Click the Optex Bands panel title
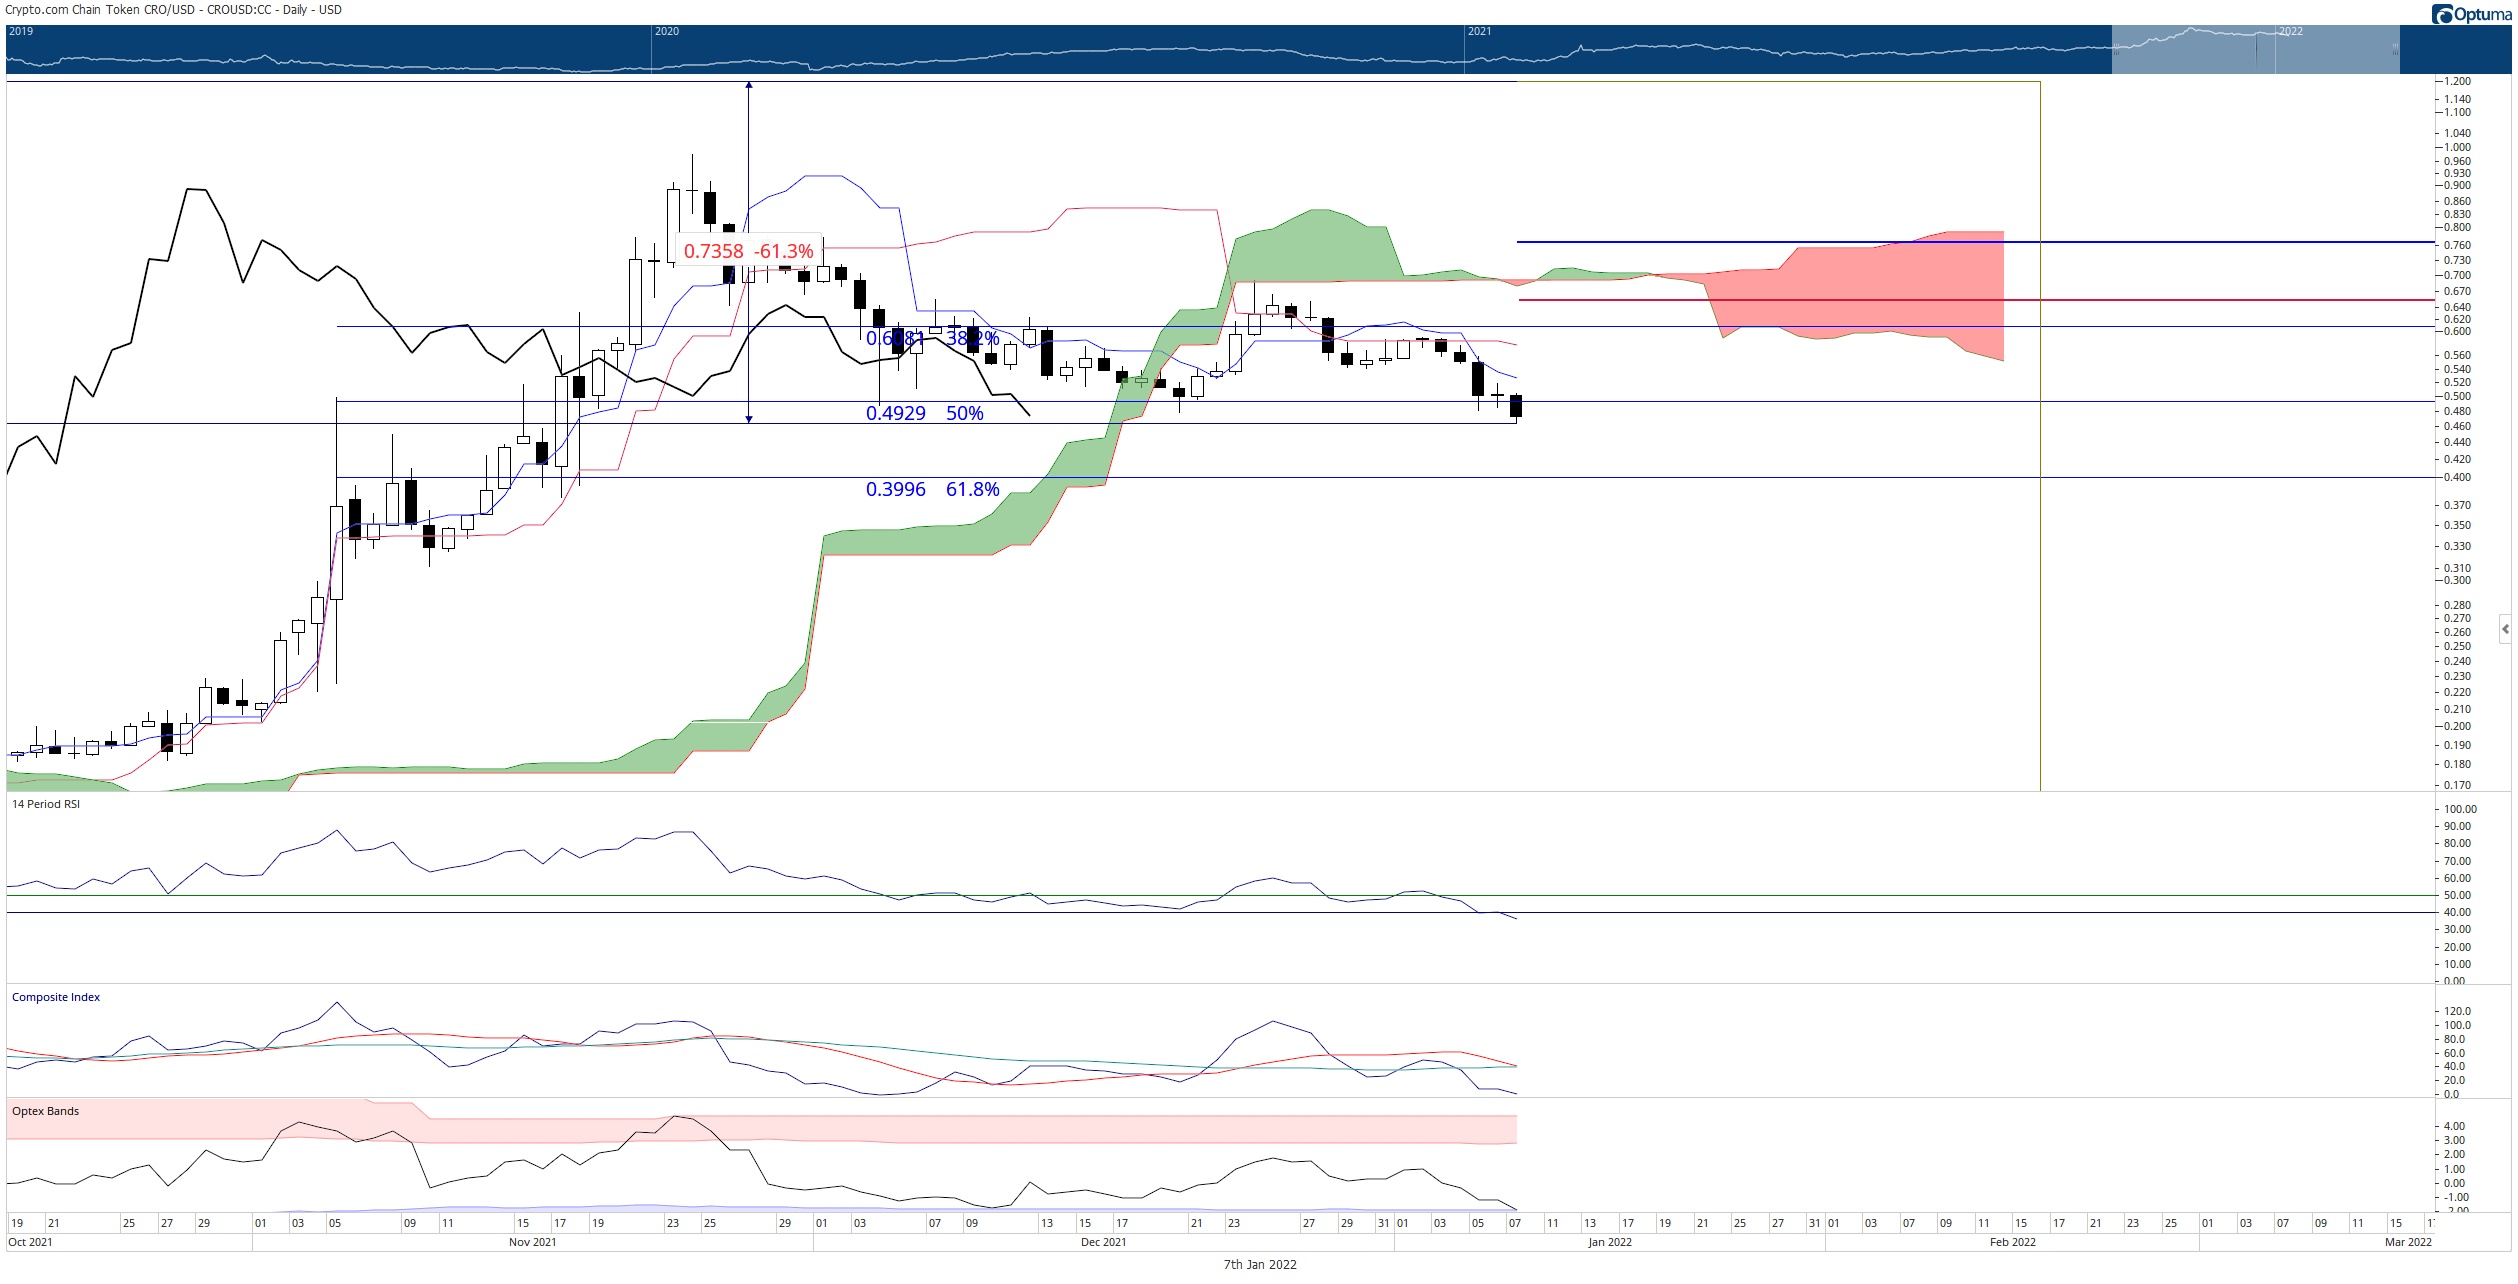This screenshot has width=2518, height=1284. coord(45,1111)
